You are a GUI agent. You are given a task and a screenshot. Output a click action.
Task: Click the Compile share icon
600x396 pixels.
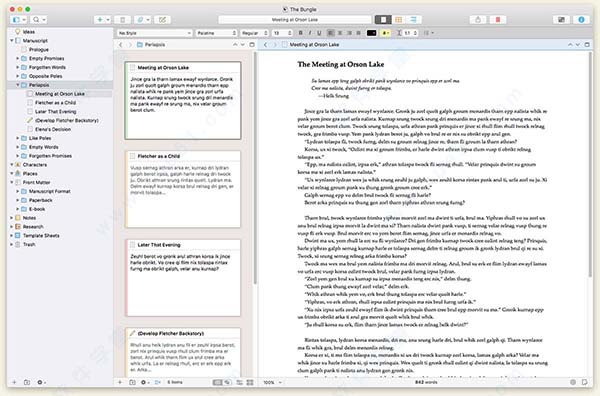tap(478, 20)
